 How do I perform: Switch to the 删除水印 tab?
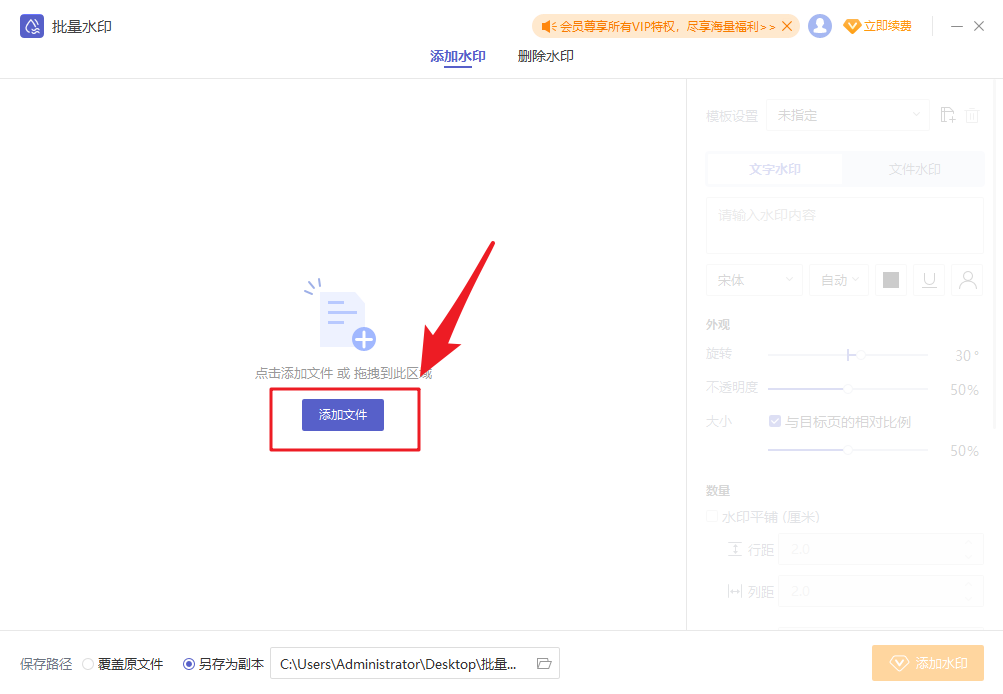(545, 56)
